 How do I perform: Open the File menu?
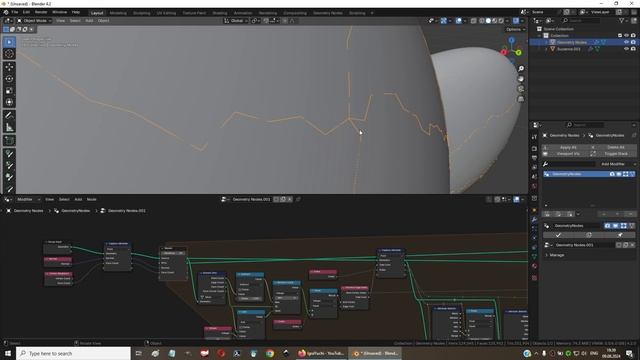click(x=15, y=12)
